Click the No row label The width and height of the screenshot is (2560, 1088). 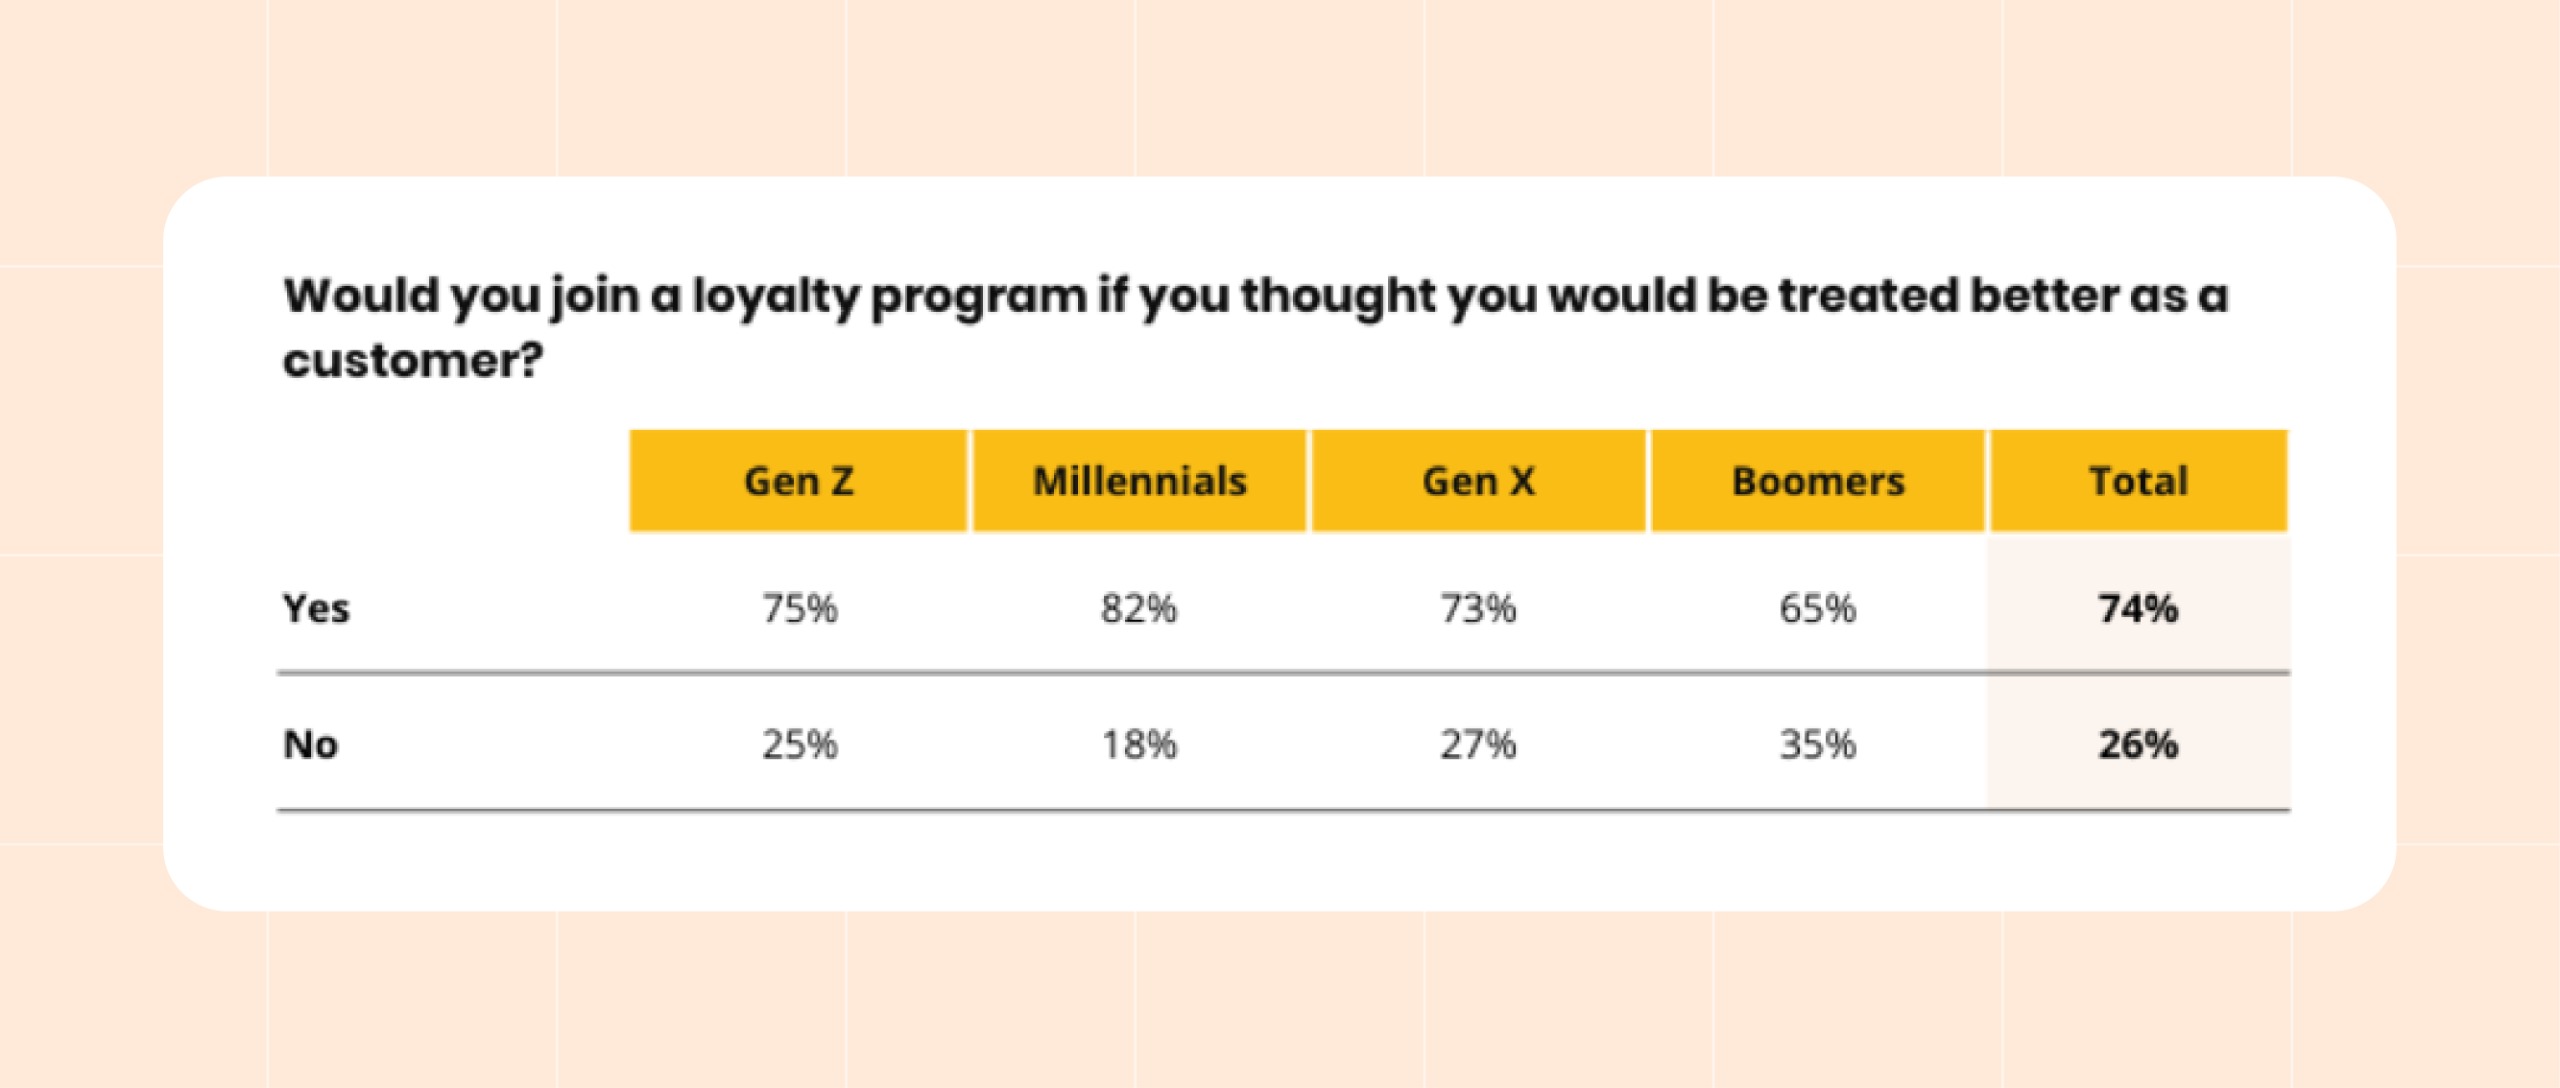[x=310, y=745]
